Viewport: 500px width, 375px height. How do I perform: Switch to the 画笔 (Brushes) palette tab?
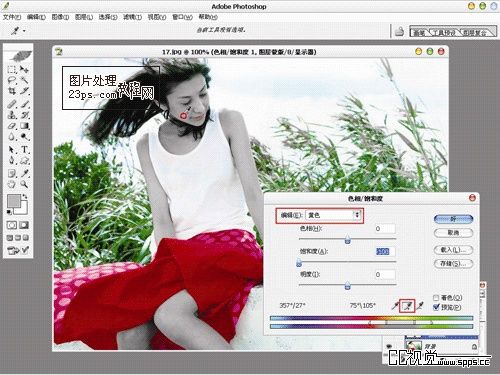419,32
